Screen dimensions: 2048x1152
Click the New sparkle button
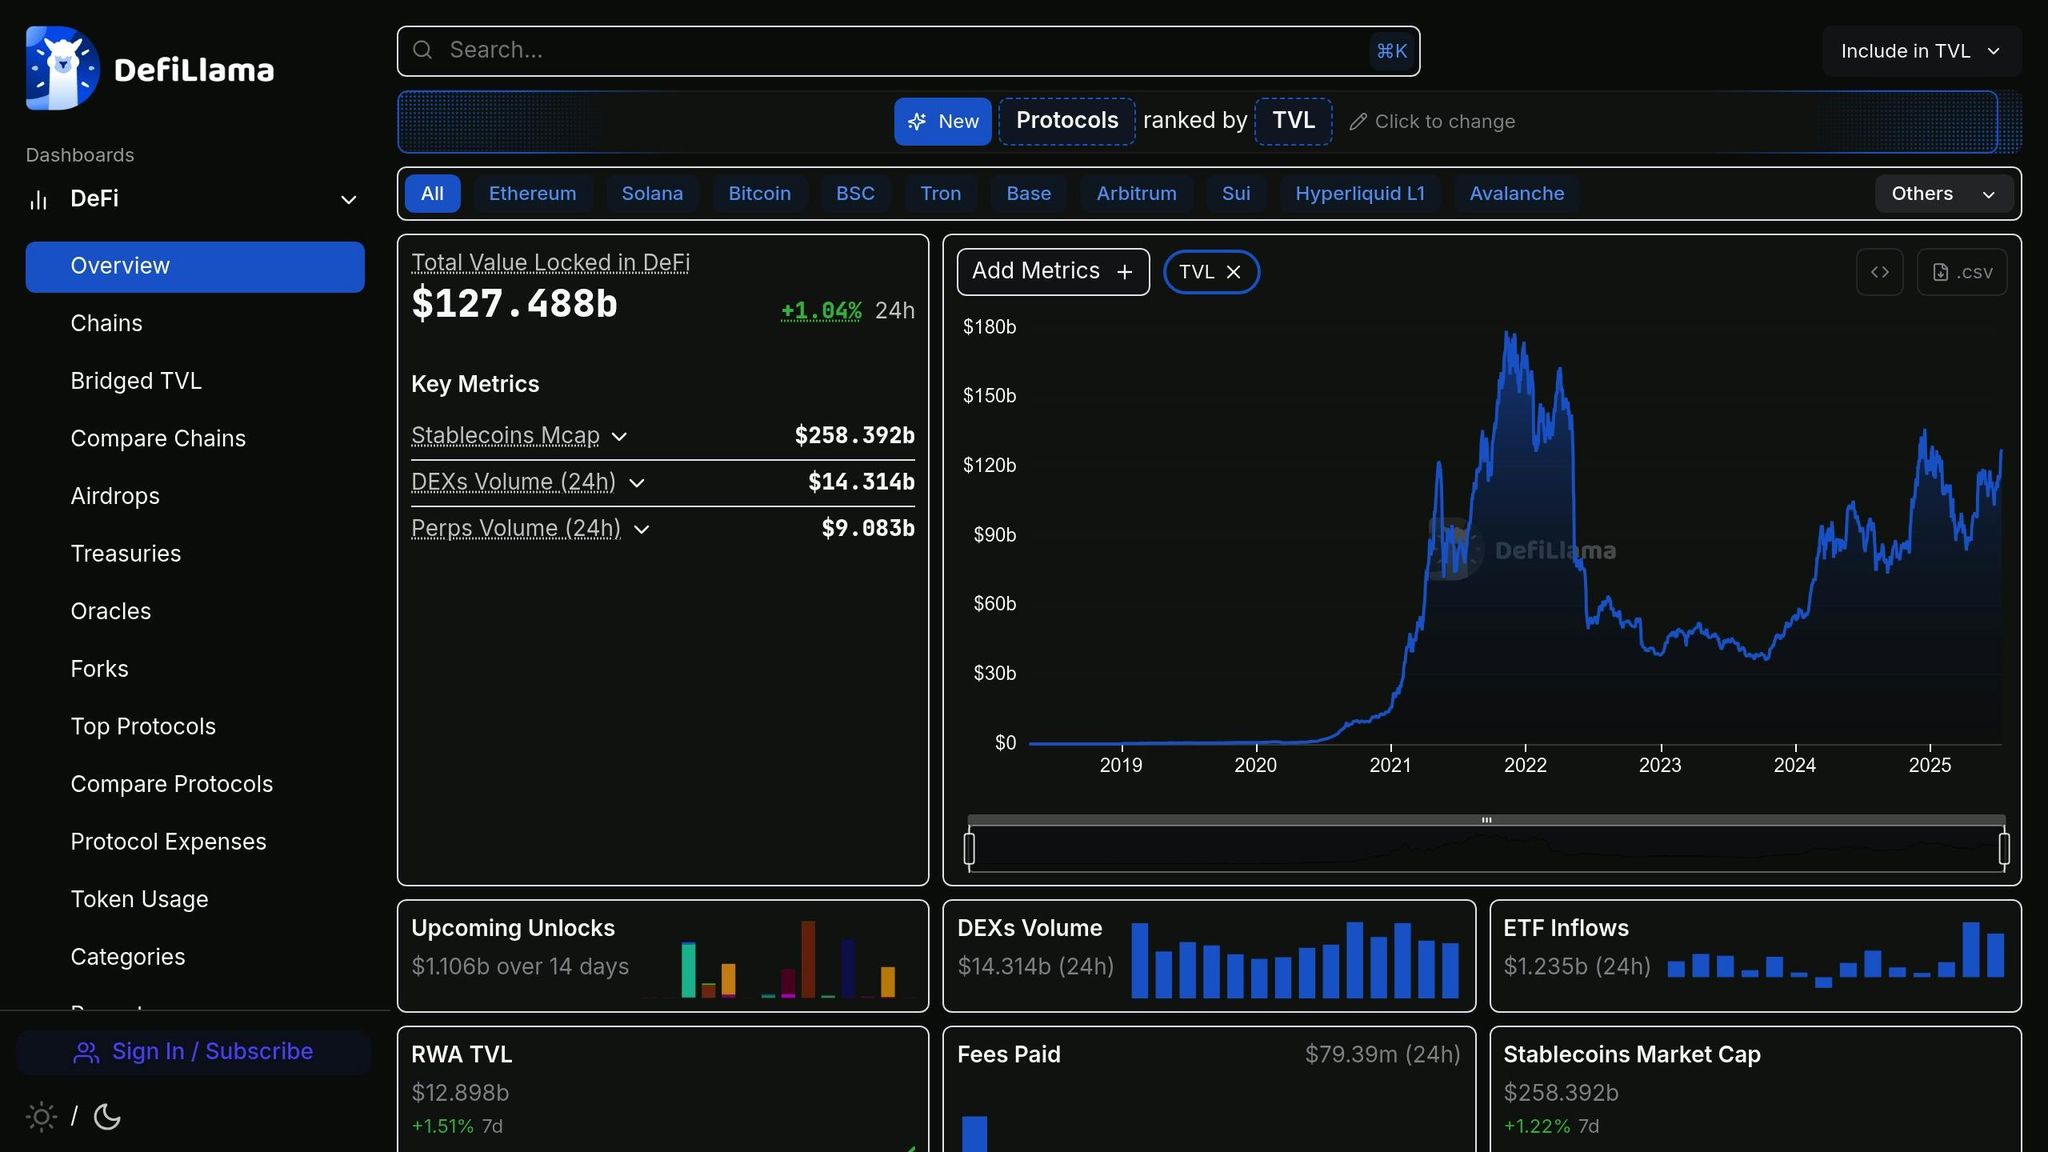pyautogui.click(x=942, y=122)
